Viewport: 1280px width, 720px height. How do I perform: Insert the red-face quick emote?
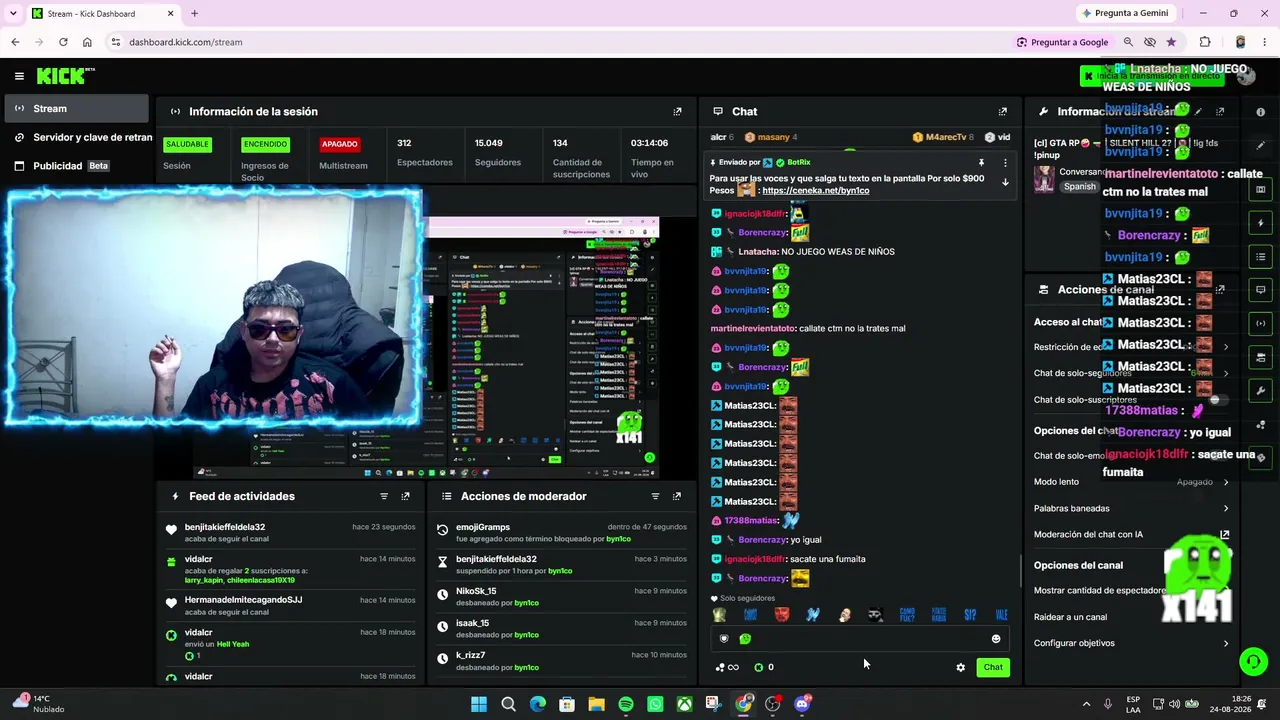pos(782,615)
